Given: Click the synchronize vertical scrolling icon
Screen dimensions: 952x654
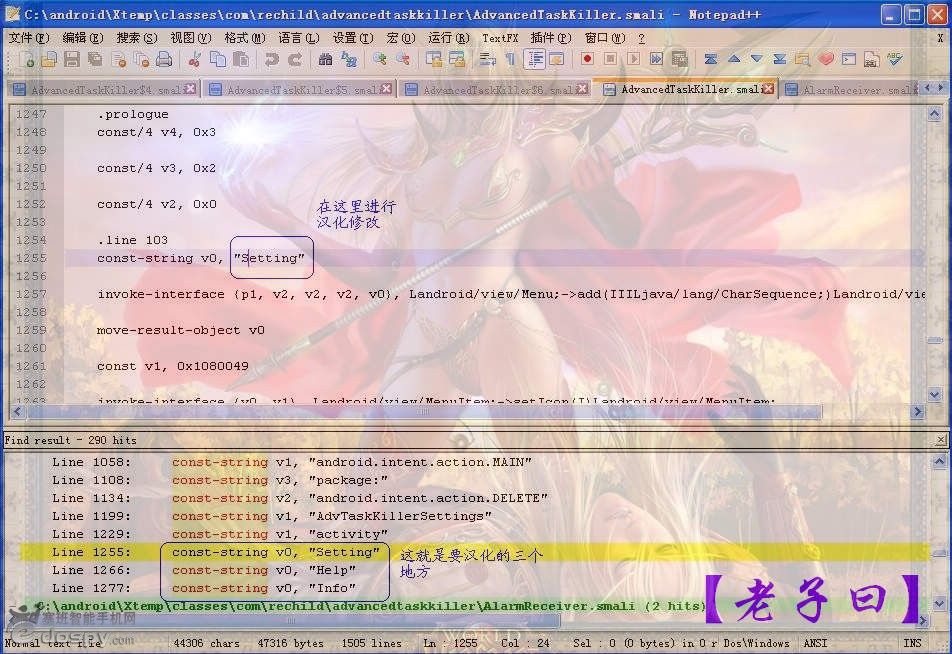Looking at the screenshot, I should (434, 60).
